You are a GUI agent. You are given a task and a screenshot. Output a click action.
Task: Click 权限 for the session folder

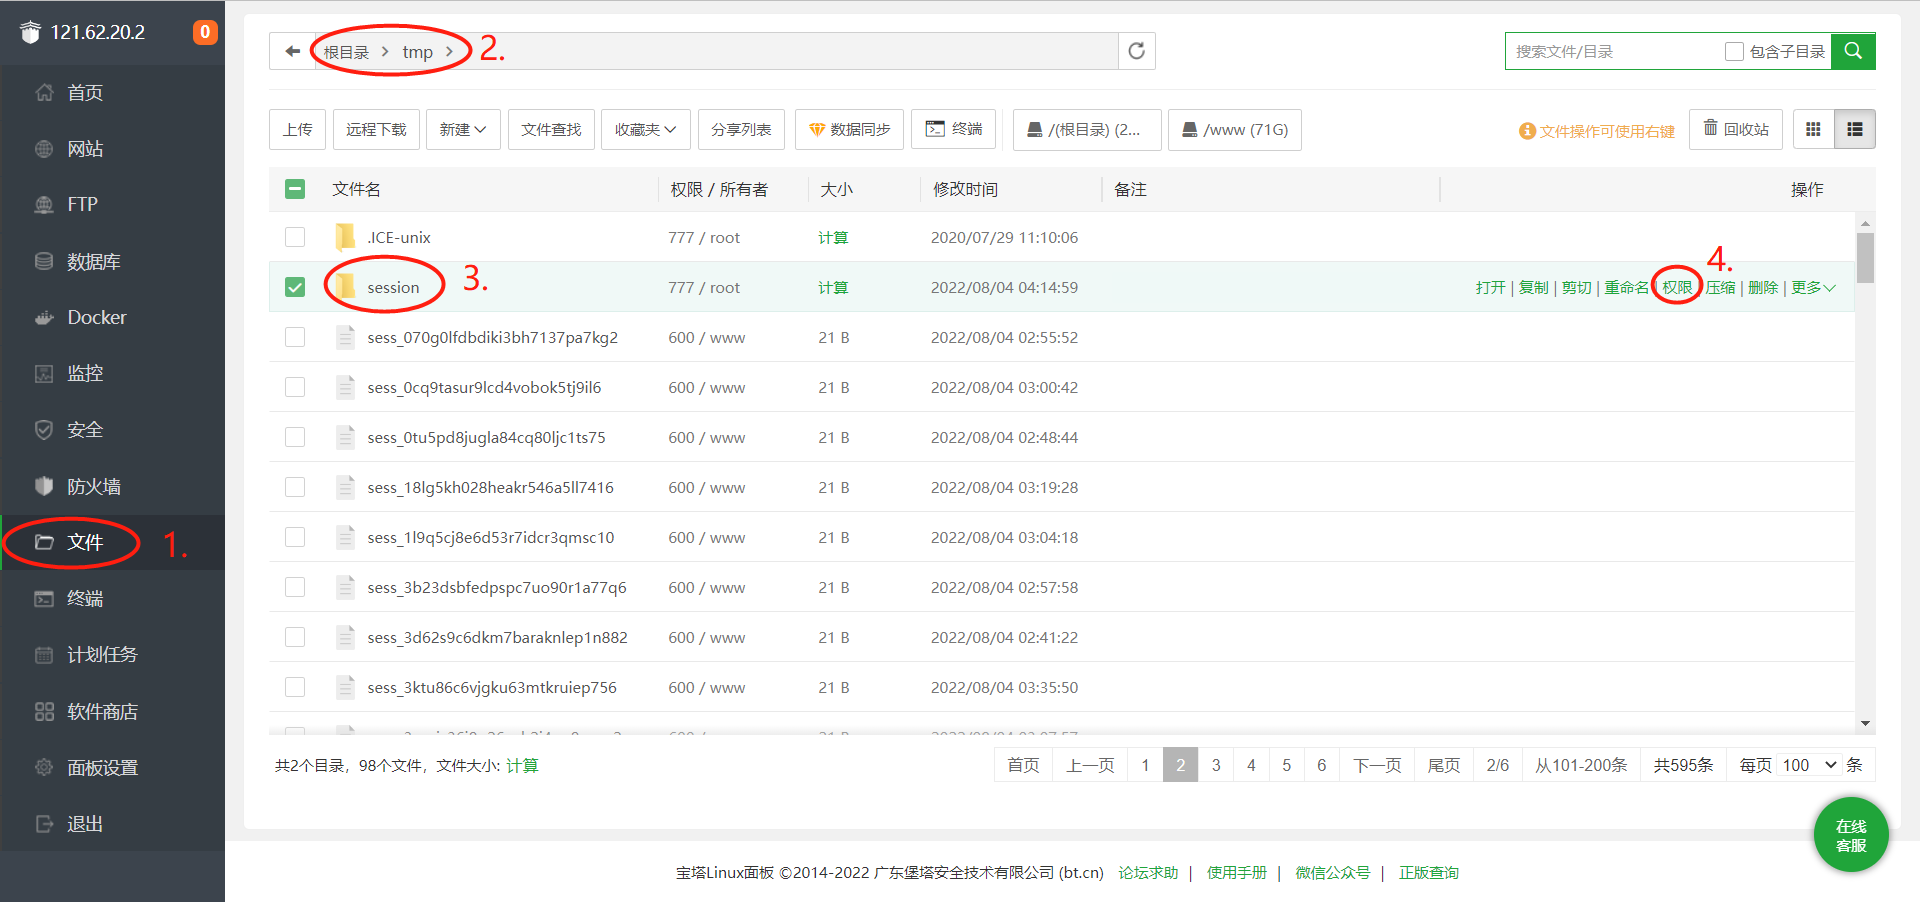coord(1677,287)
